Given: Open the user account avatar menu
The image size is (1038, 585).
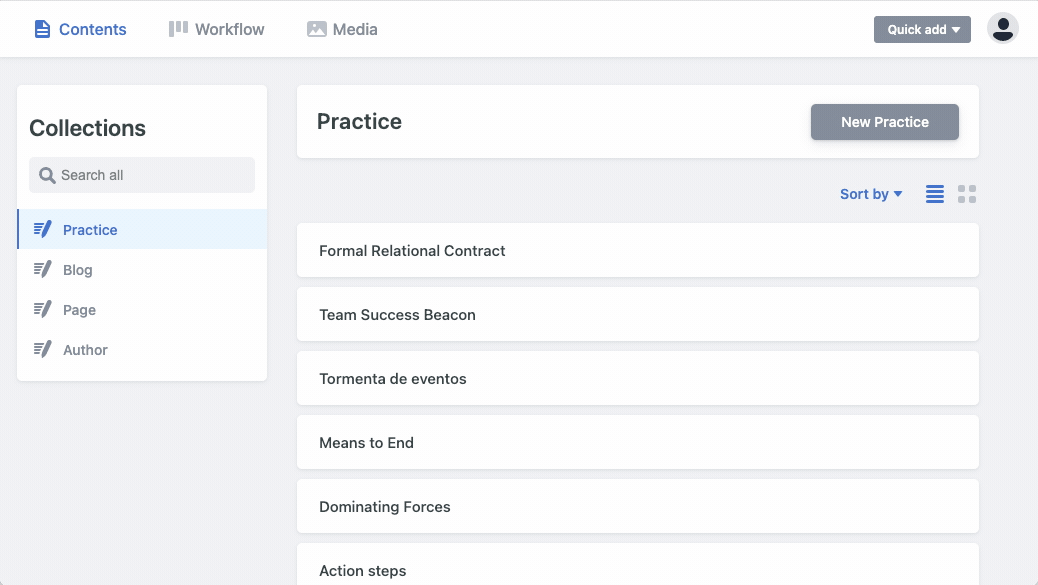Looking at the screenshot, I should pyautogui.click(x=1003, y=29).
